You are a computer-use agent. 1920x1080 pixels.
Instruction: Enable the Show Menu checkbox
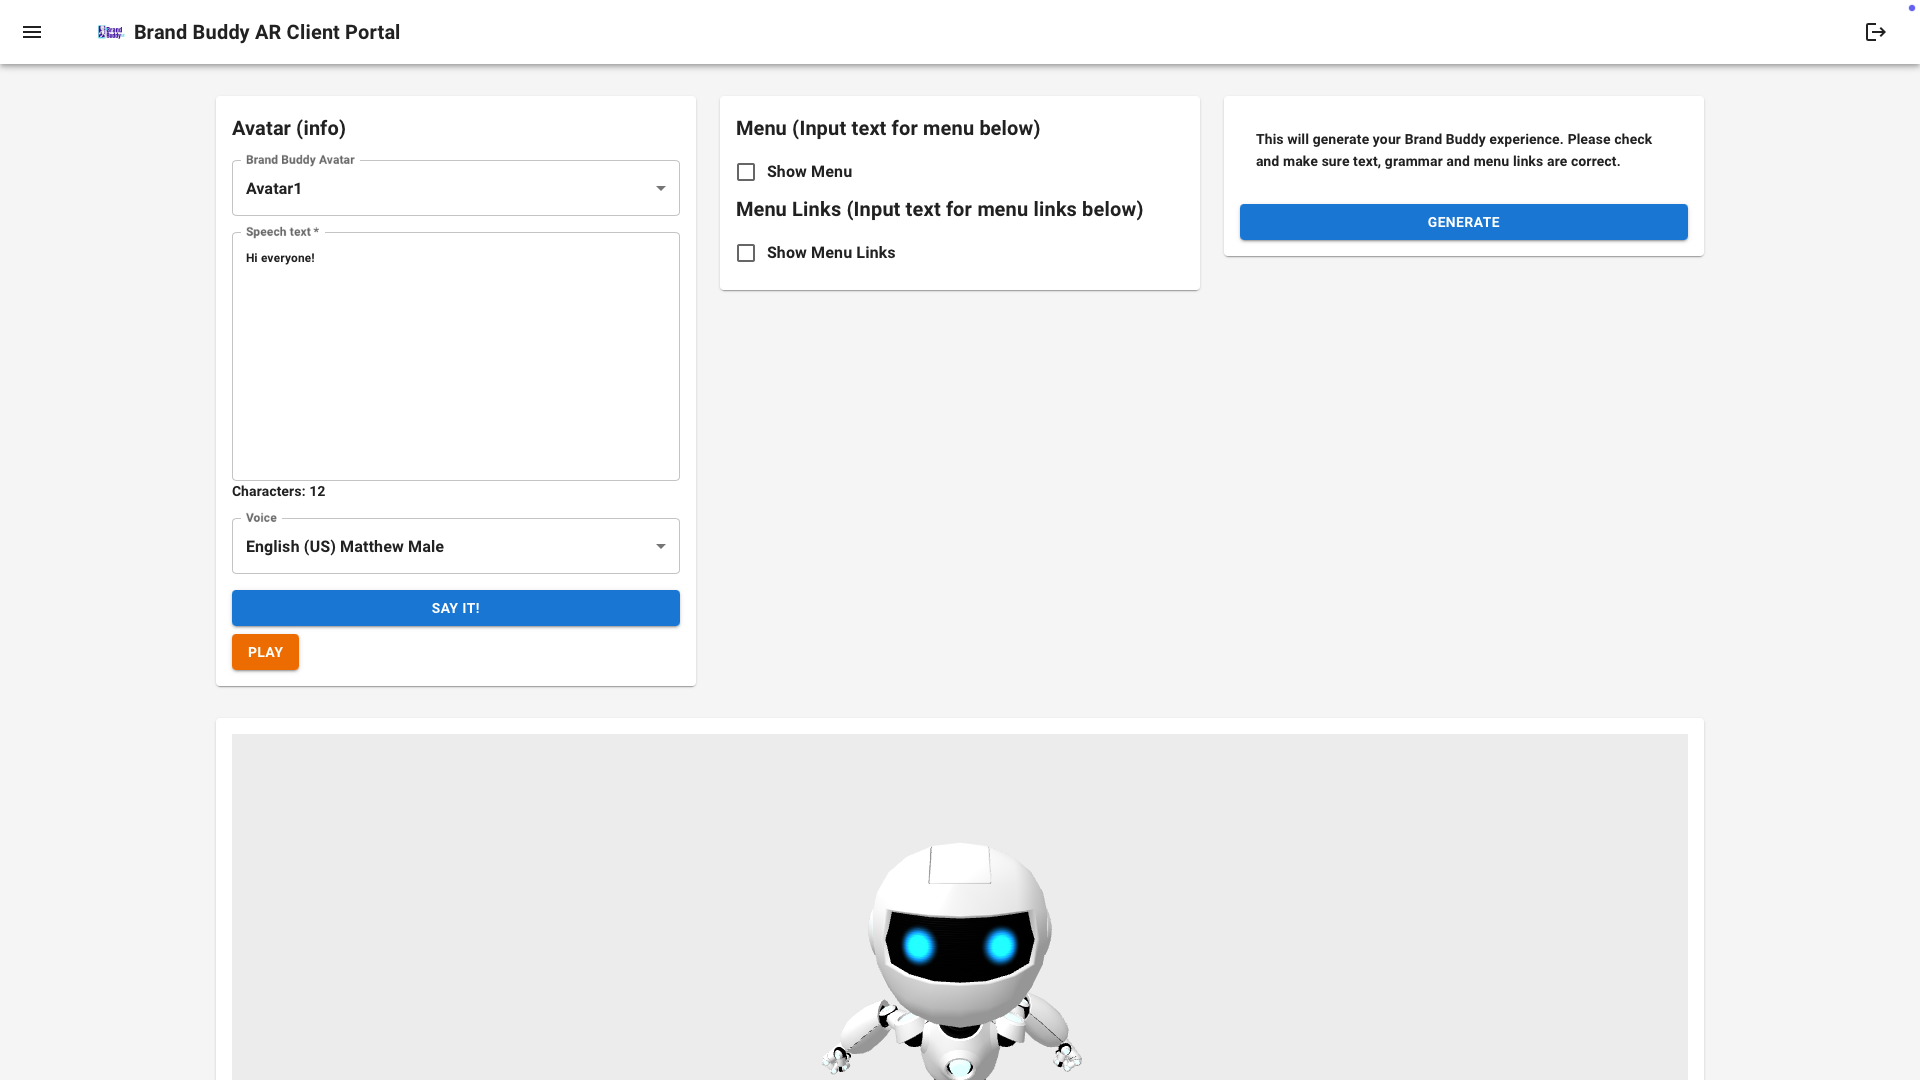click(x=746, y=172)
